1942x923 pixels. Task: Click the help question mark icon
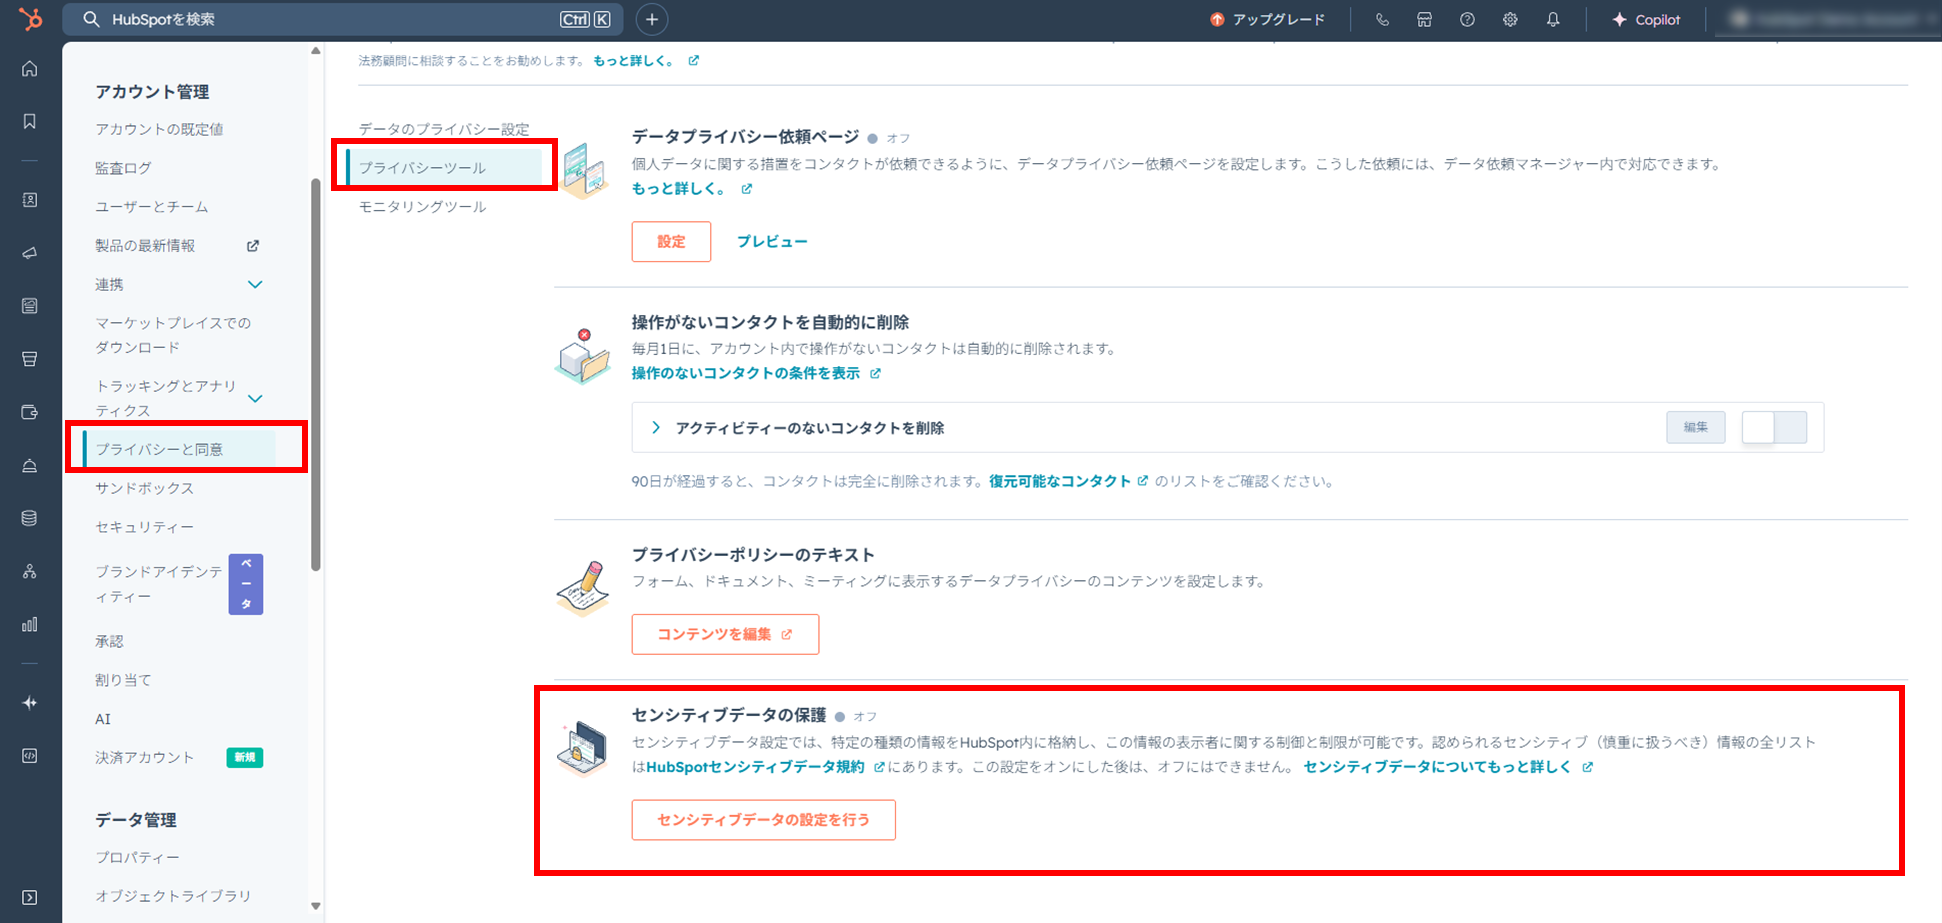point(1466,20)
